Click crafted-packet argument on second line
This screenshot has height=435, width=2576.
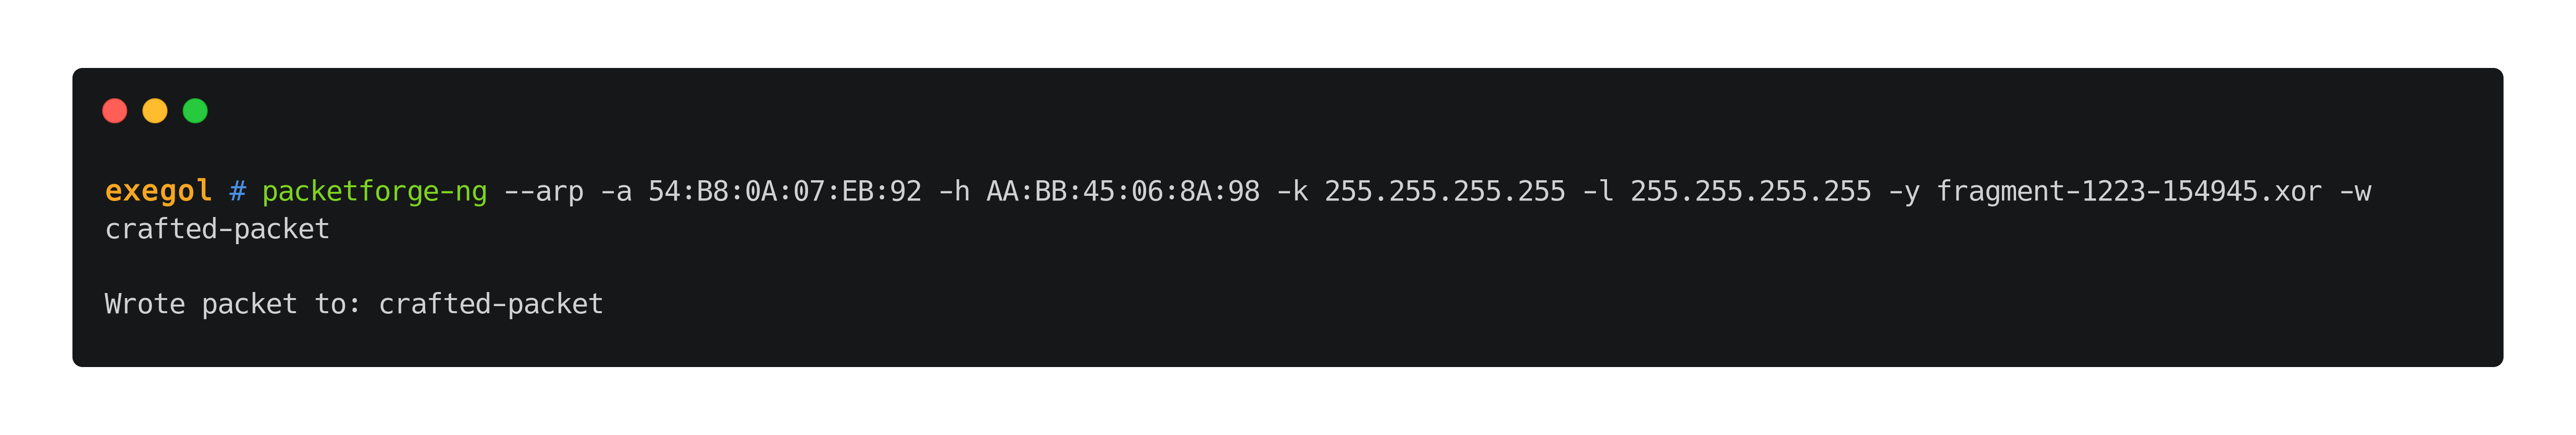pos(217,229)
